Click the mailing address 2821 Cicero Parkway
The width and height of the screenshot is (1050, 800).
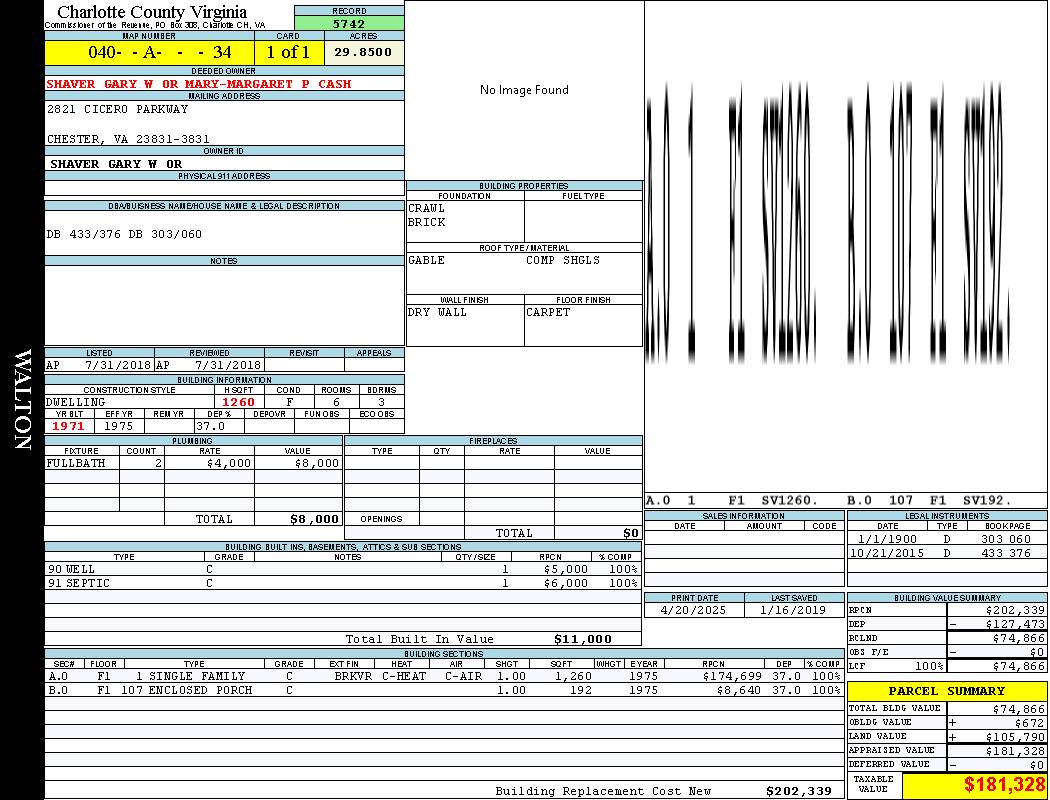tap(117, 109)
